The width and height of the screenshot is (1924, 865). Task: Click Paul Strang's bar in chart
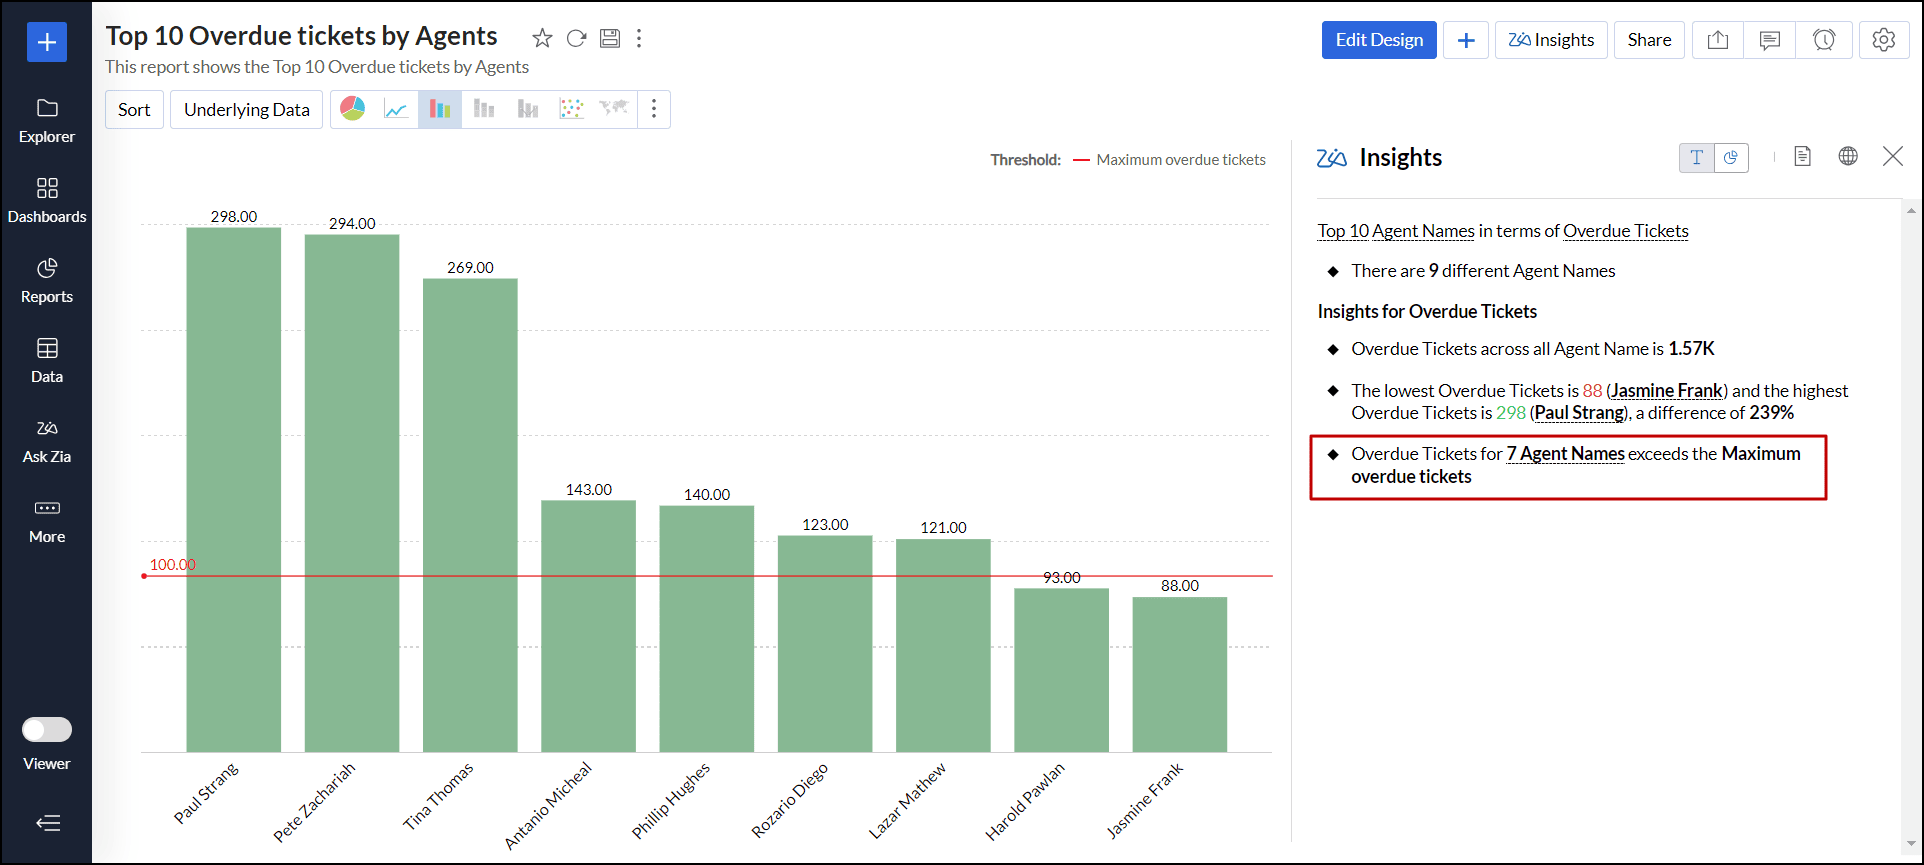point(233,490)
